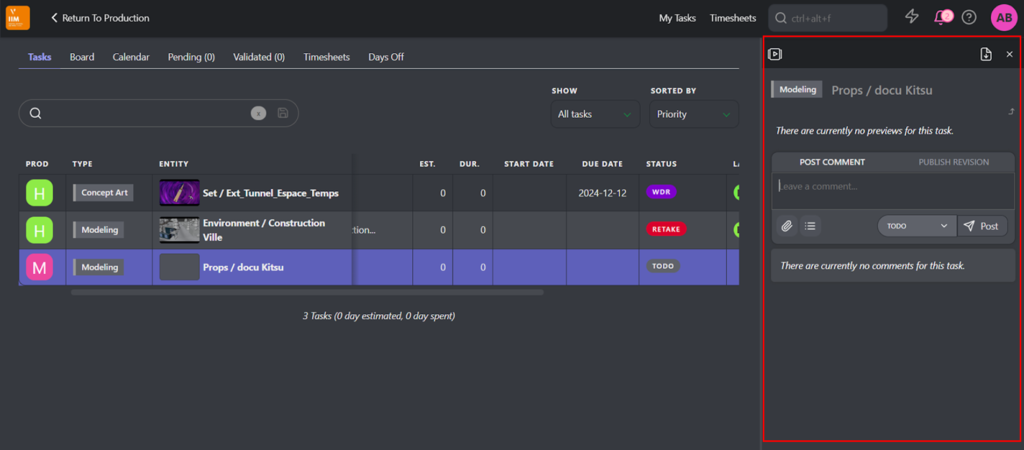Expand the Show All tasks dropdown
1024x450 pixels.
tap(596, 114)
